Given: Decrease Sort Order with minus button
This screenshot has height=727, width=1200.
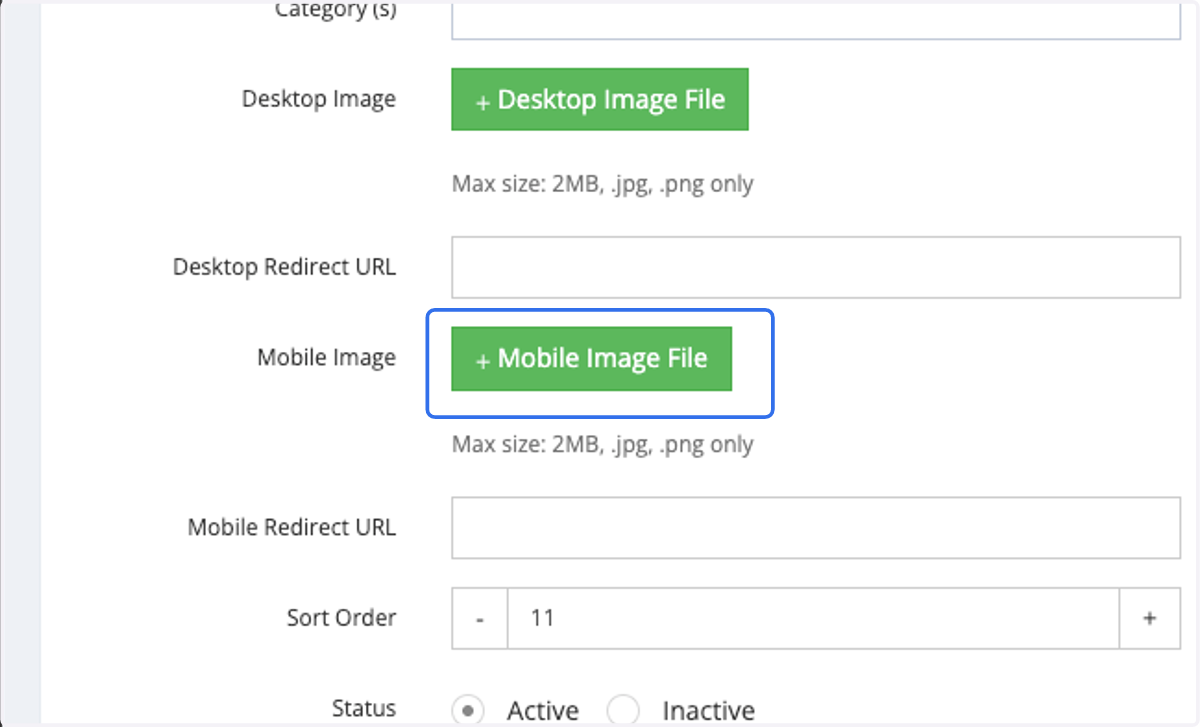Looking at the screenshot, I should click(480, 618).
